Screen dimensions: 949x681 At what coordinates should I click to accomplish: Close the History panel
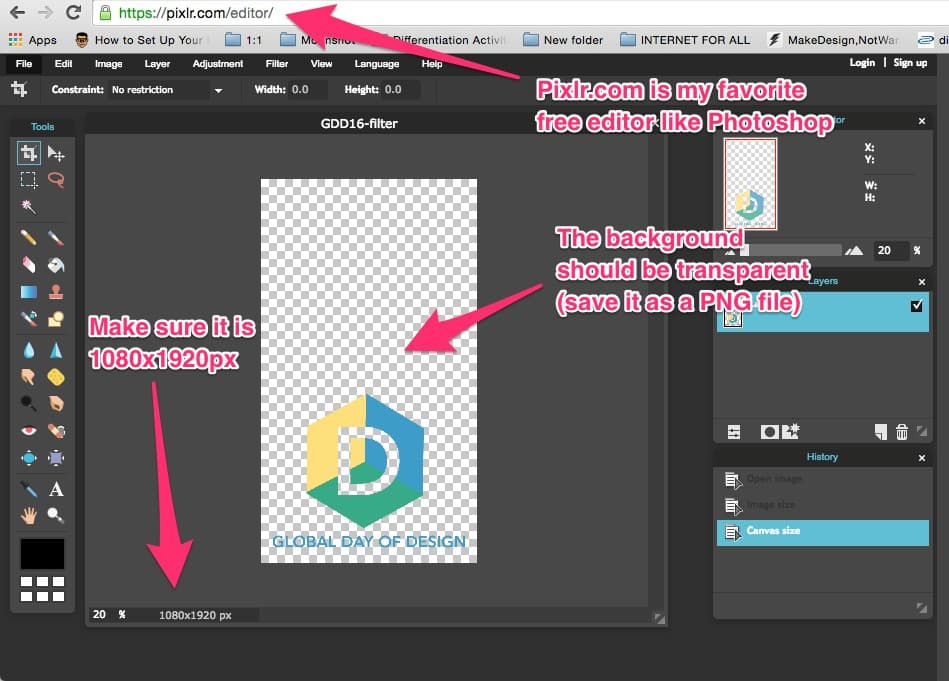pos(921,458)
